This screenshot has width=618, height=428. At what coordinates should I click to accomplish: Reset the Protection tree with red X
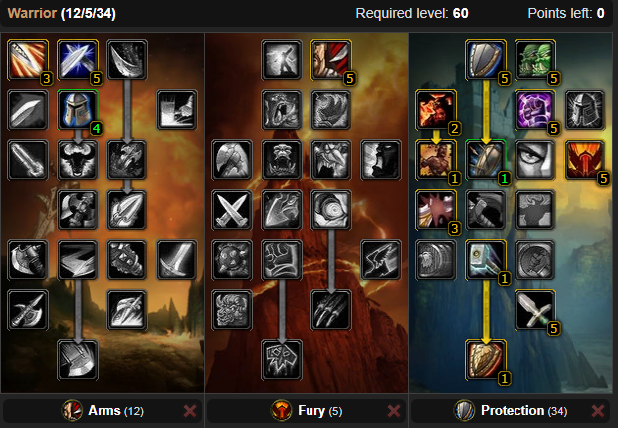(x=598, y=411)
